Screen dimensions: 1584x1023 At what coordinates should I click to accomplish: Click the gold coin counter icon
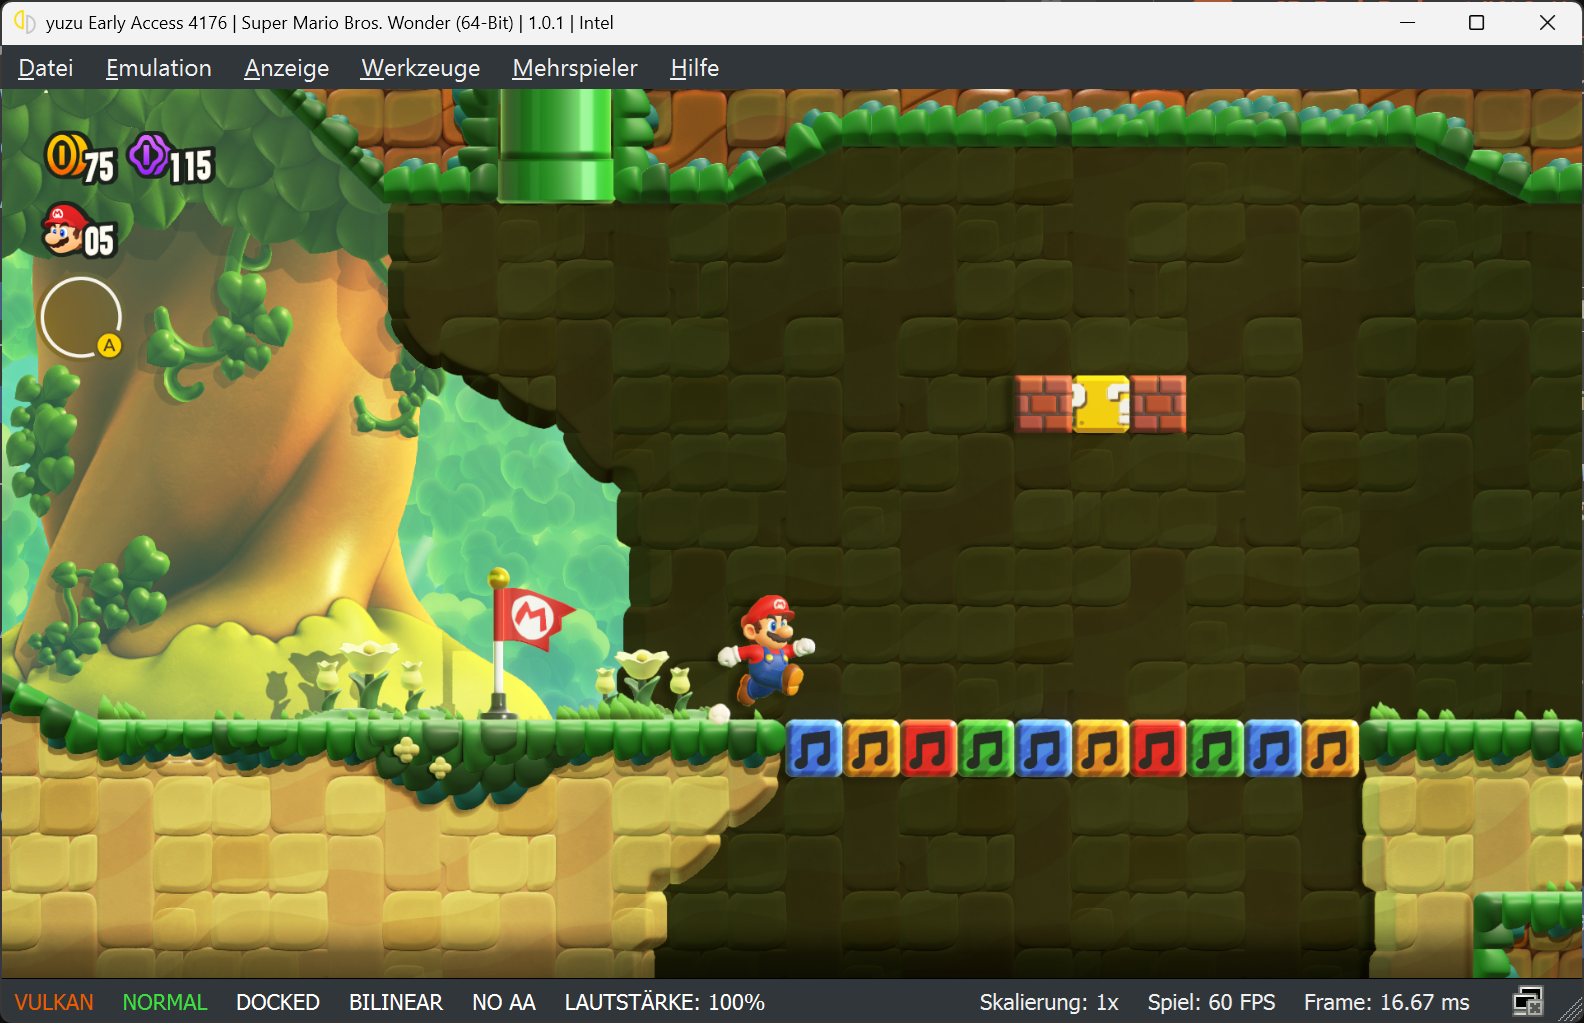[x=66, y=156]
